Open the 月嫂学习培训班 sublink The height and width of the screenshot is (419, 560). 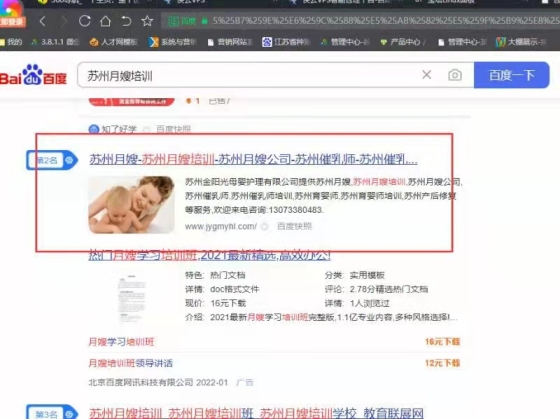point(121,342)
